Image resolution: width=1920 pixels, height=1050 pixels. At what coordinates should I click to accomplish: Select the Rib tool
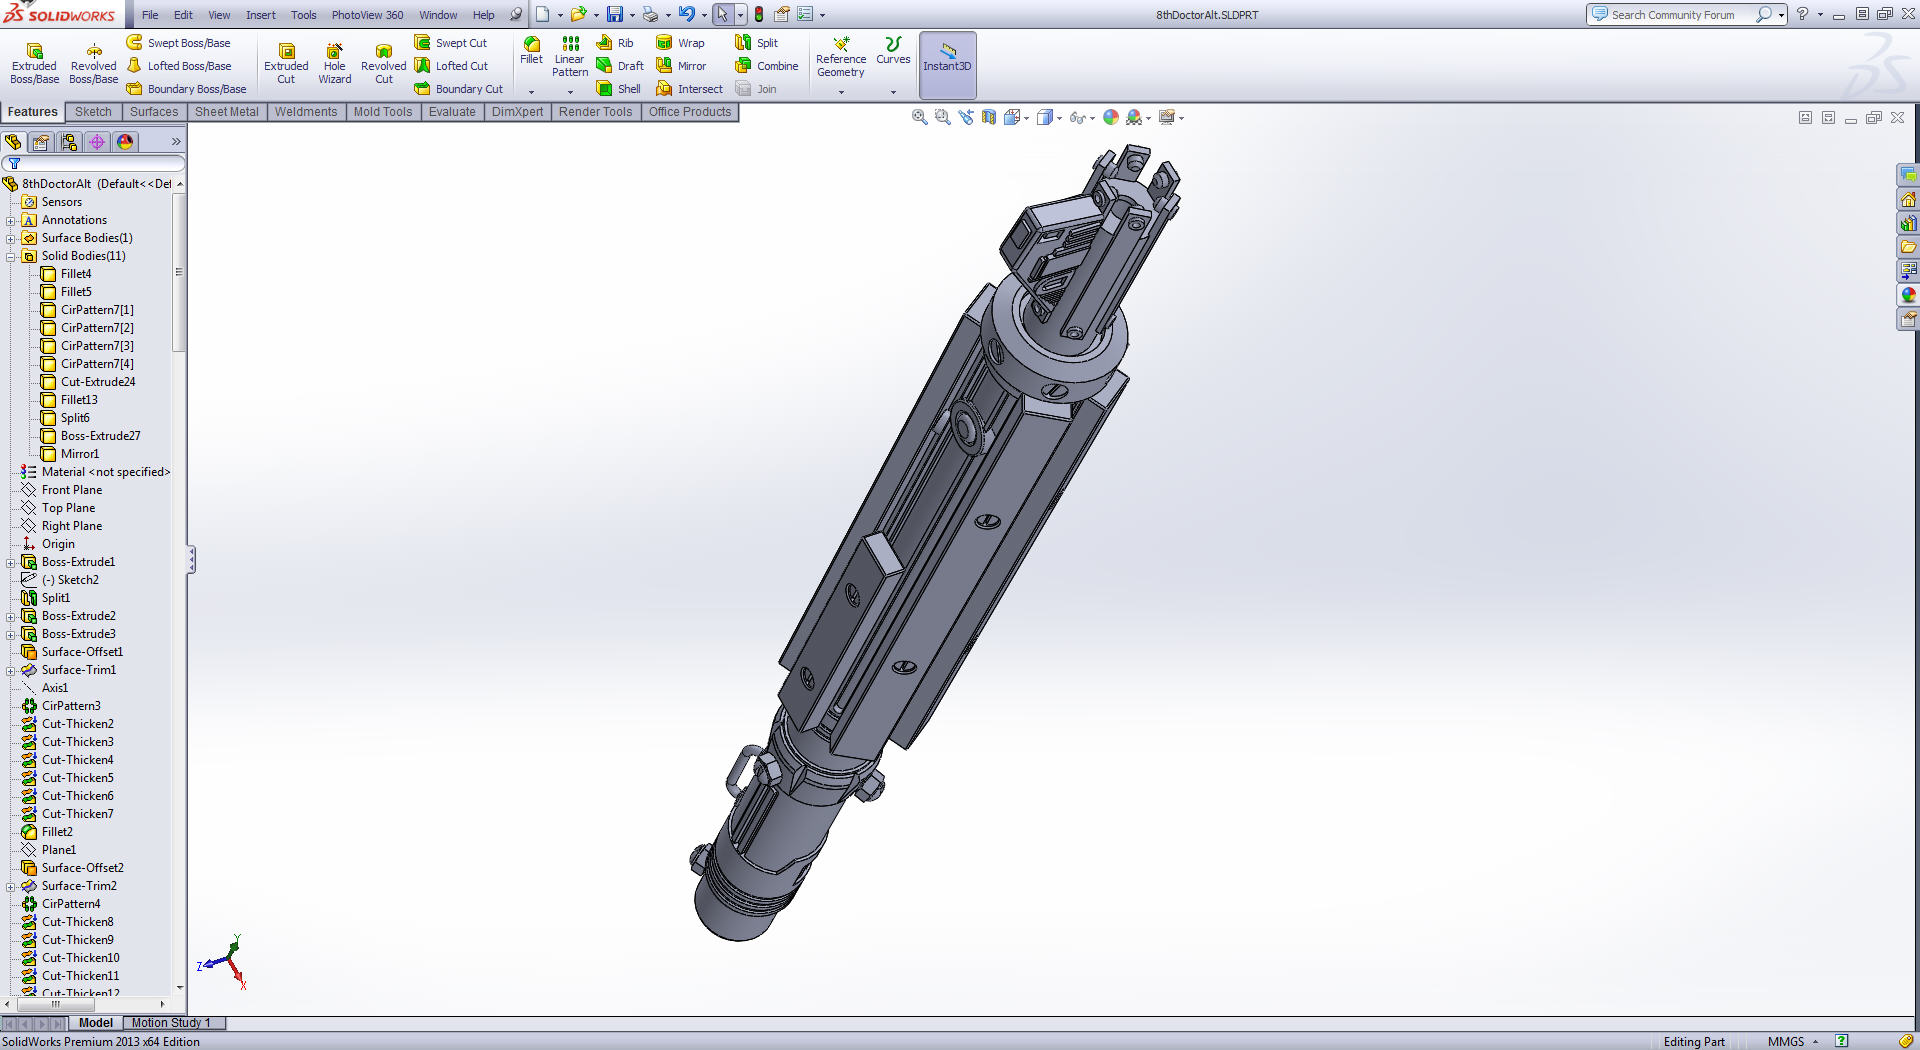point(615,43)
